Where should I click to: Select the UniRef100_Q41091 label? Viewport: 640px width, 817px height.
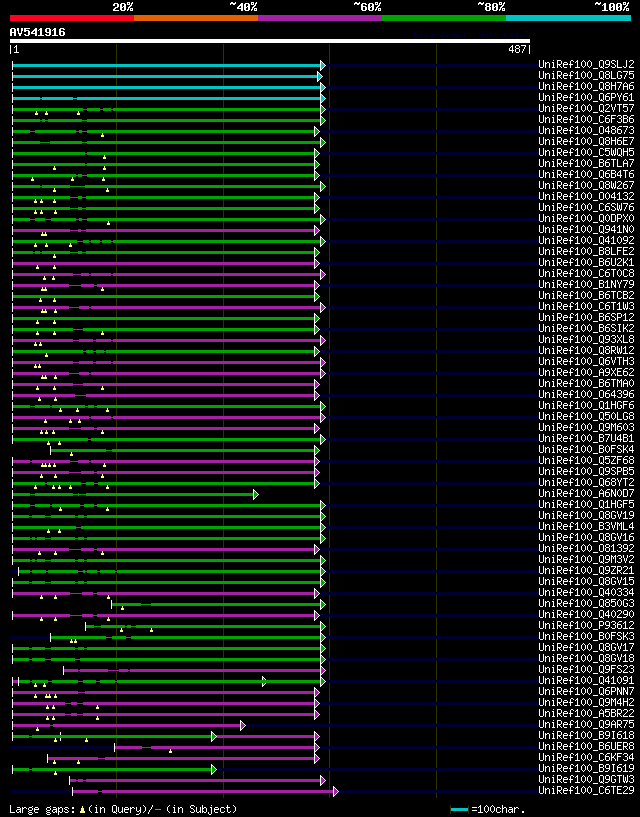pyautogui.click(x=586, y=680)
